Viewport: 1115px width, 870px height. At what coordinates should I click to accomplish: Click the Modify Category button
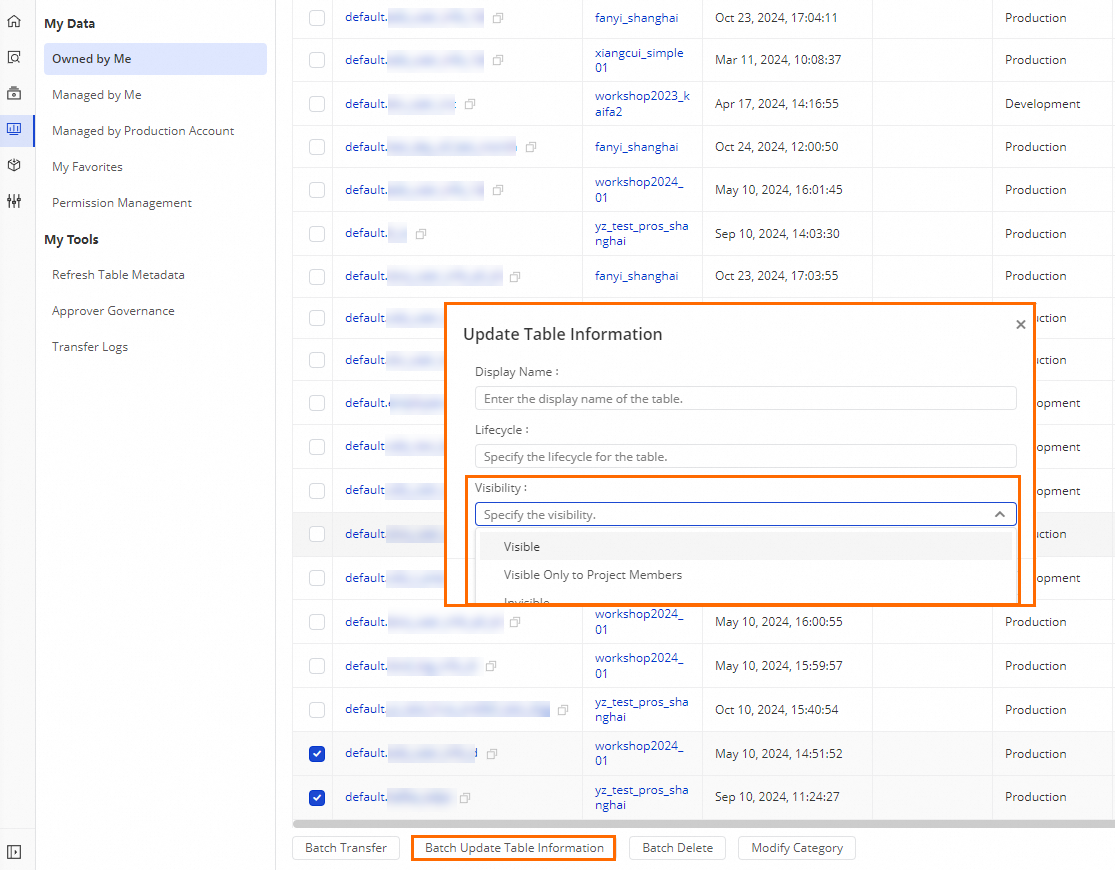pos(796,848)
